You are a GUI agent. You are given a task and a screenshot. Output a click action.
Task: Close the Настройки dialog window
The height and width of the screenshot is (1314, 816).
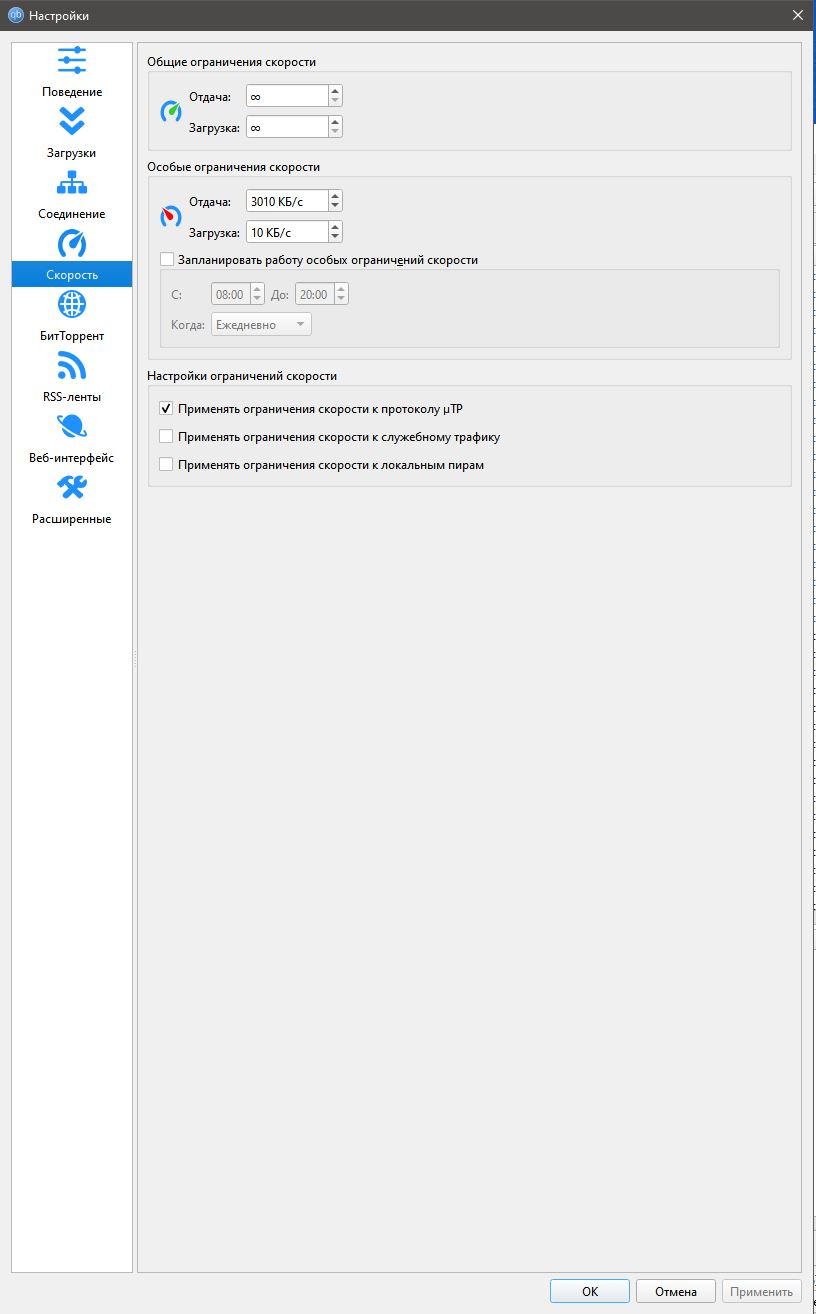click(797, 15)
